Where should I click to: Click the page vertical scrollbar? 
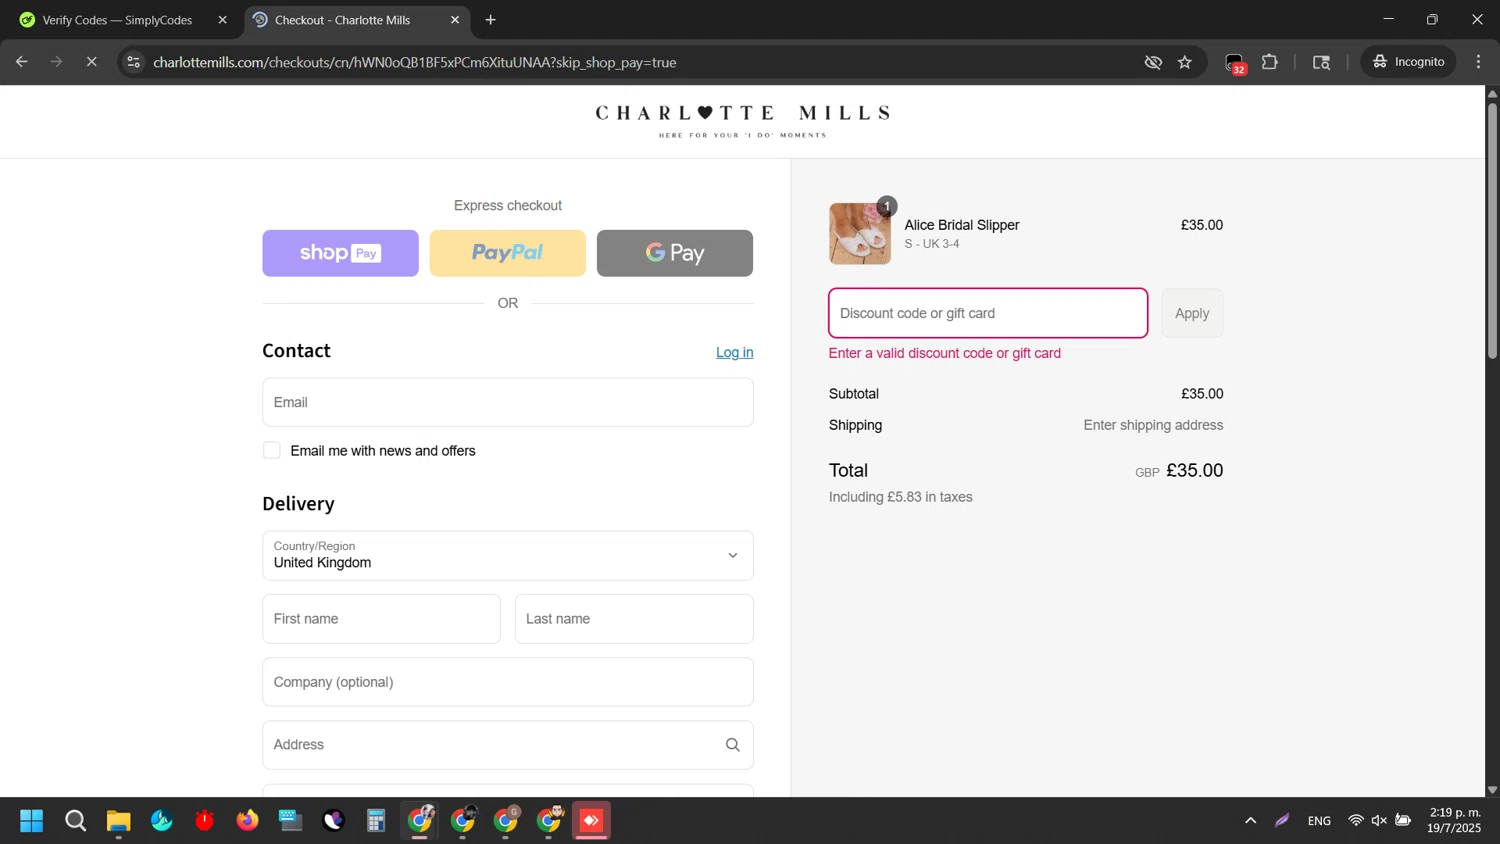coord(1492,230)
